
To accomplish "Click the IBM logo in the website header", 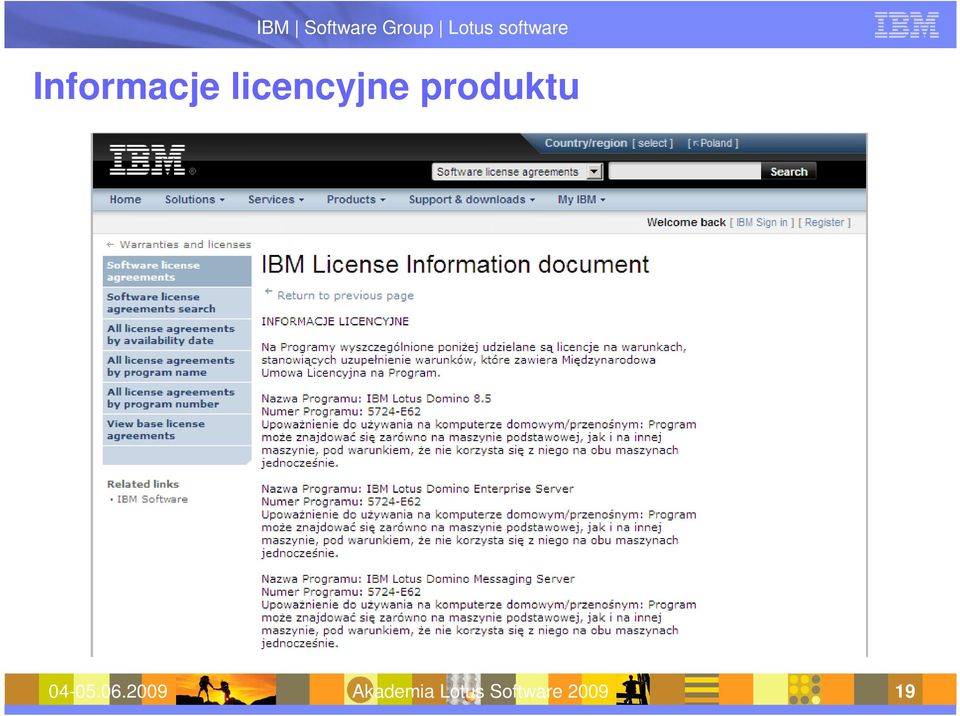I will point(148,160).
